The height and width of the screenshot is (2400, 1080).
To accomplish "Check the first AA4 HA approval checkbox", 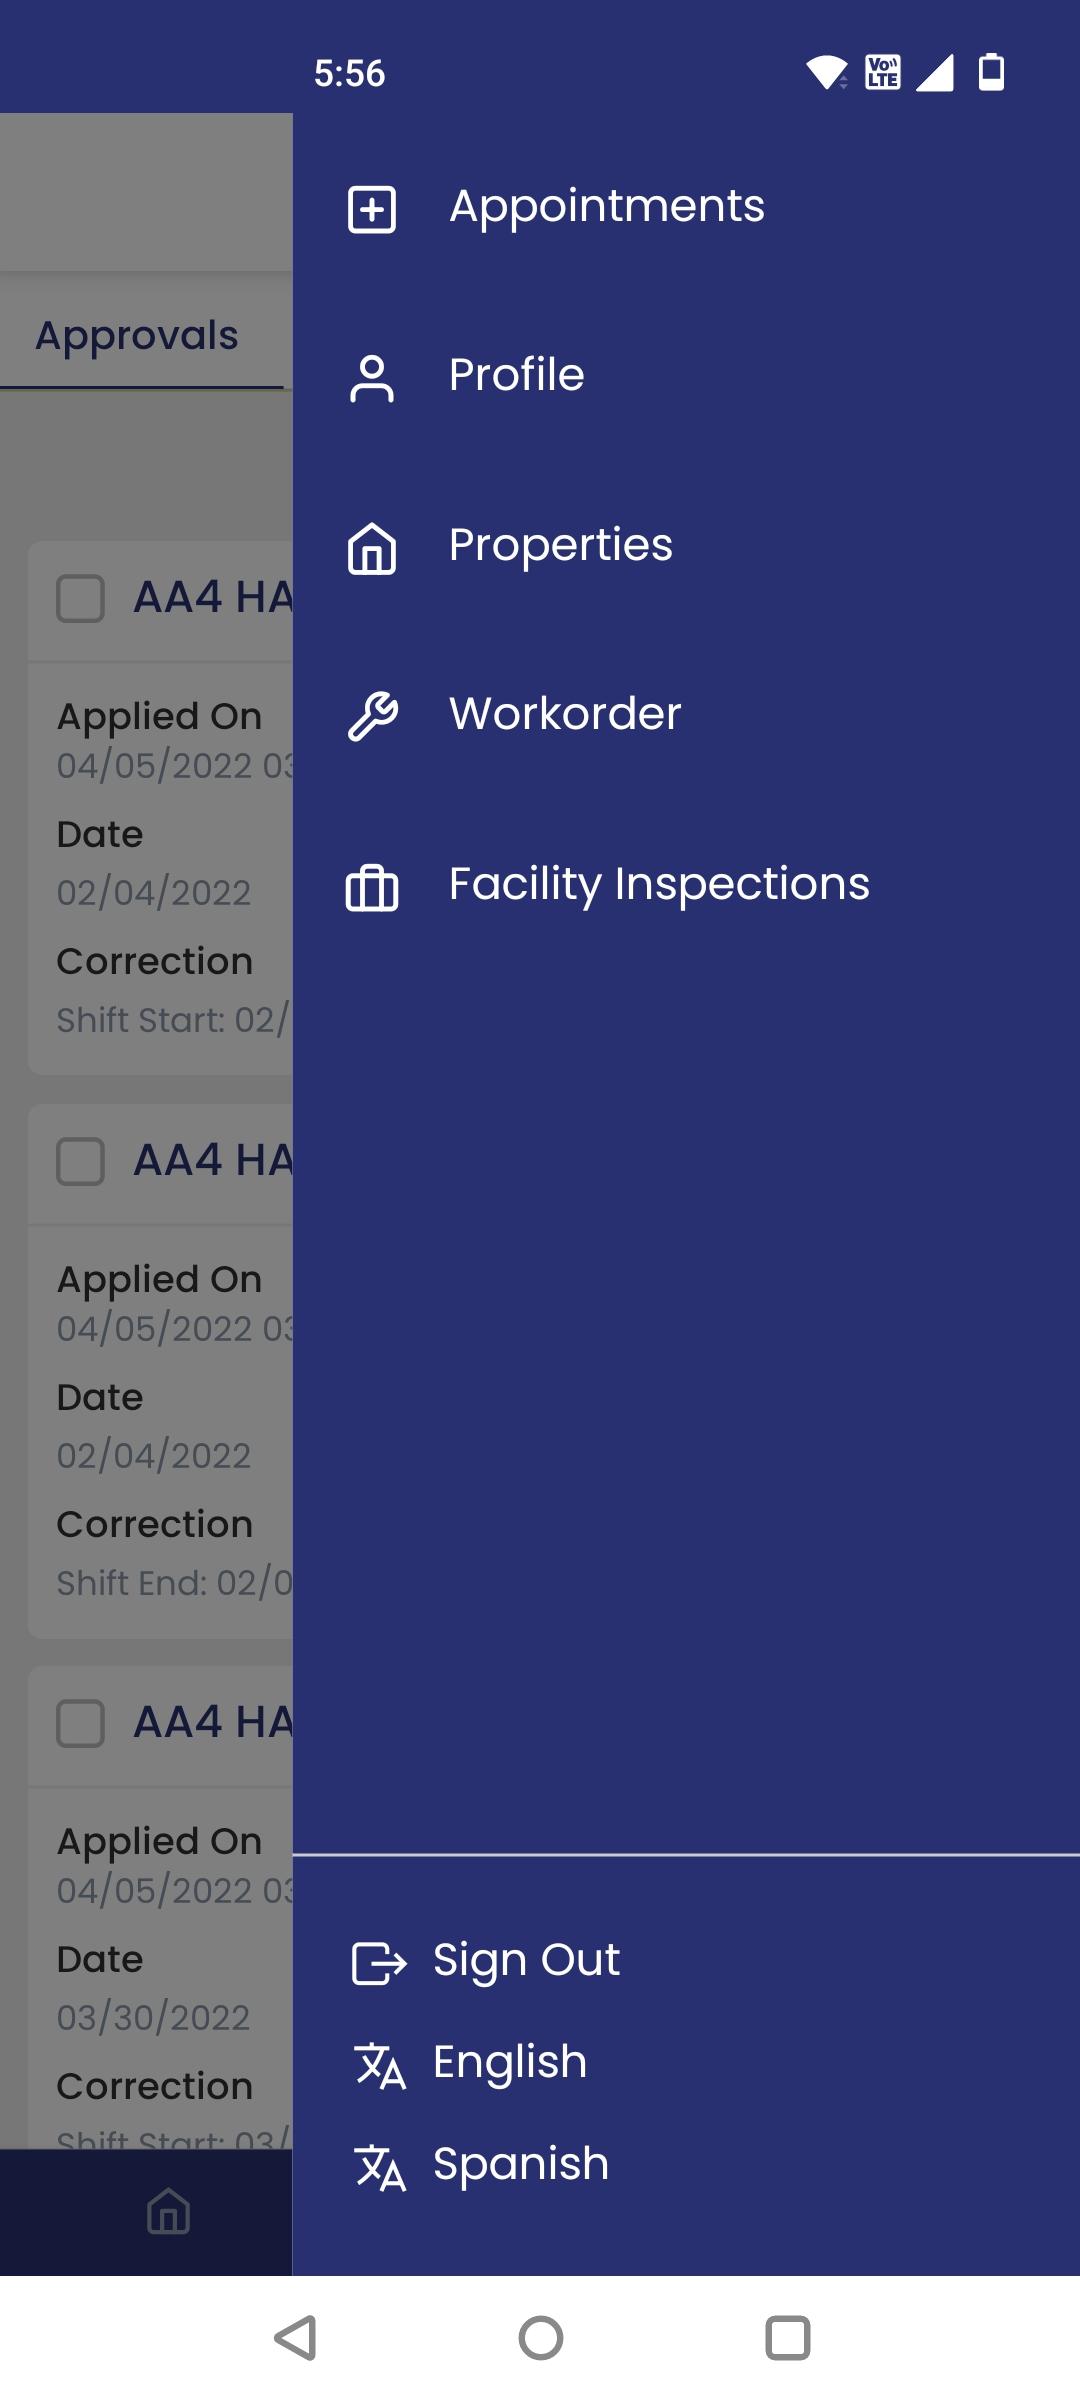I will tap(81, 599).
